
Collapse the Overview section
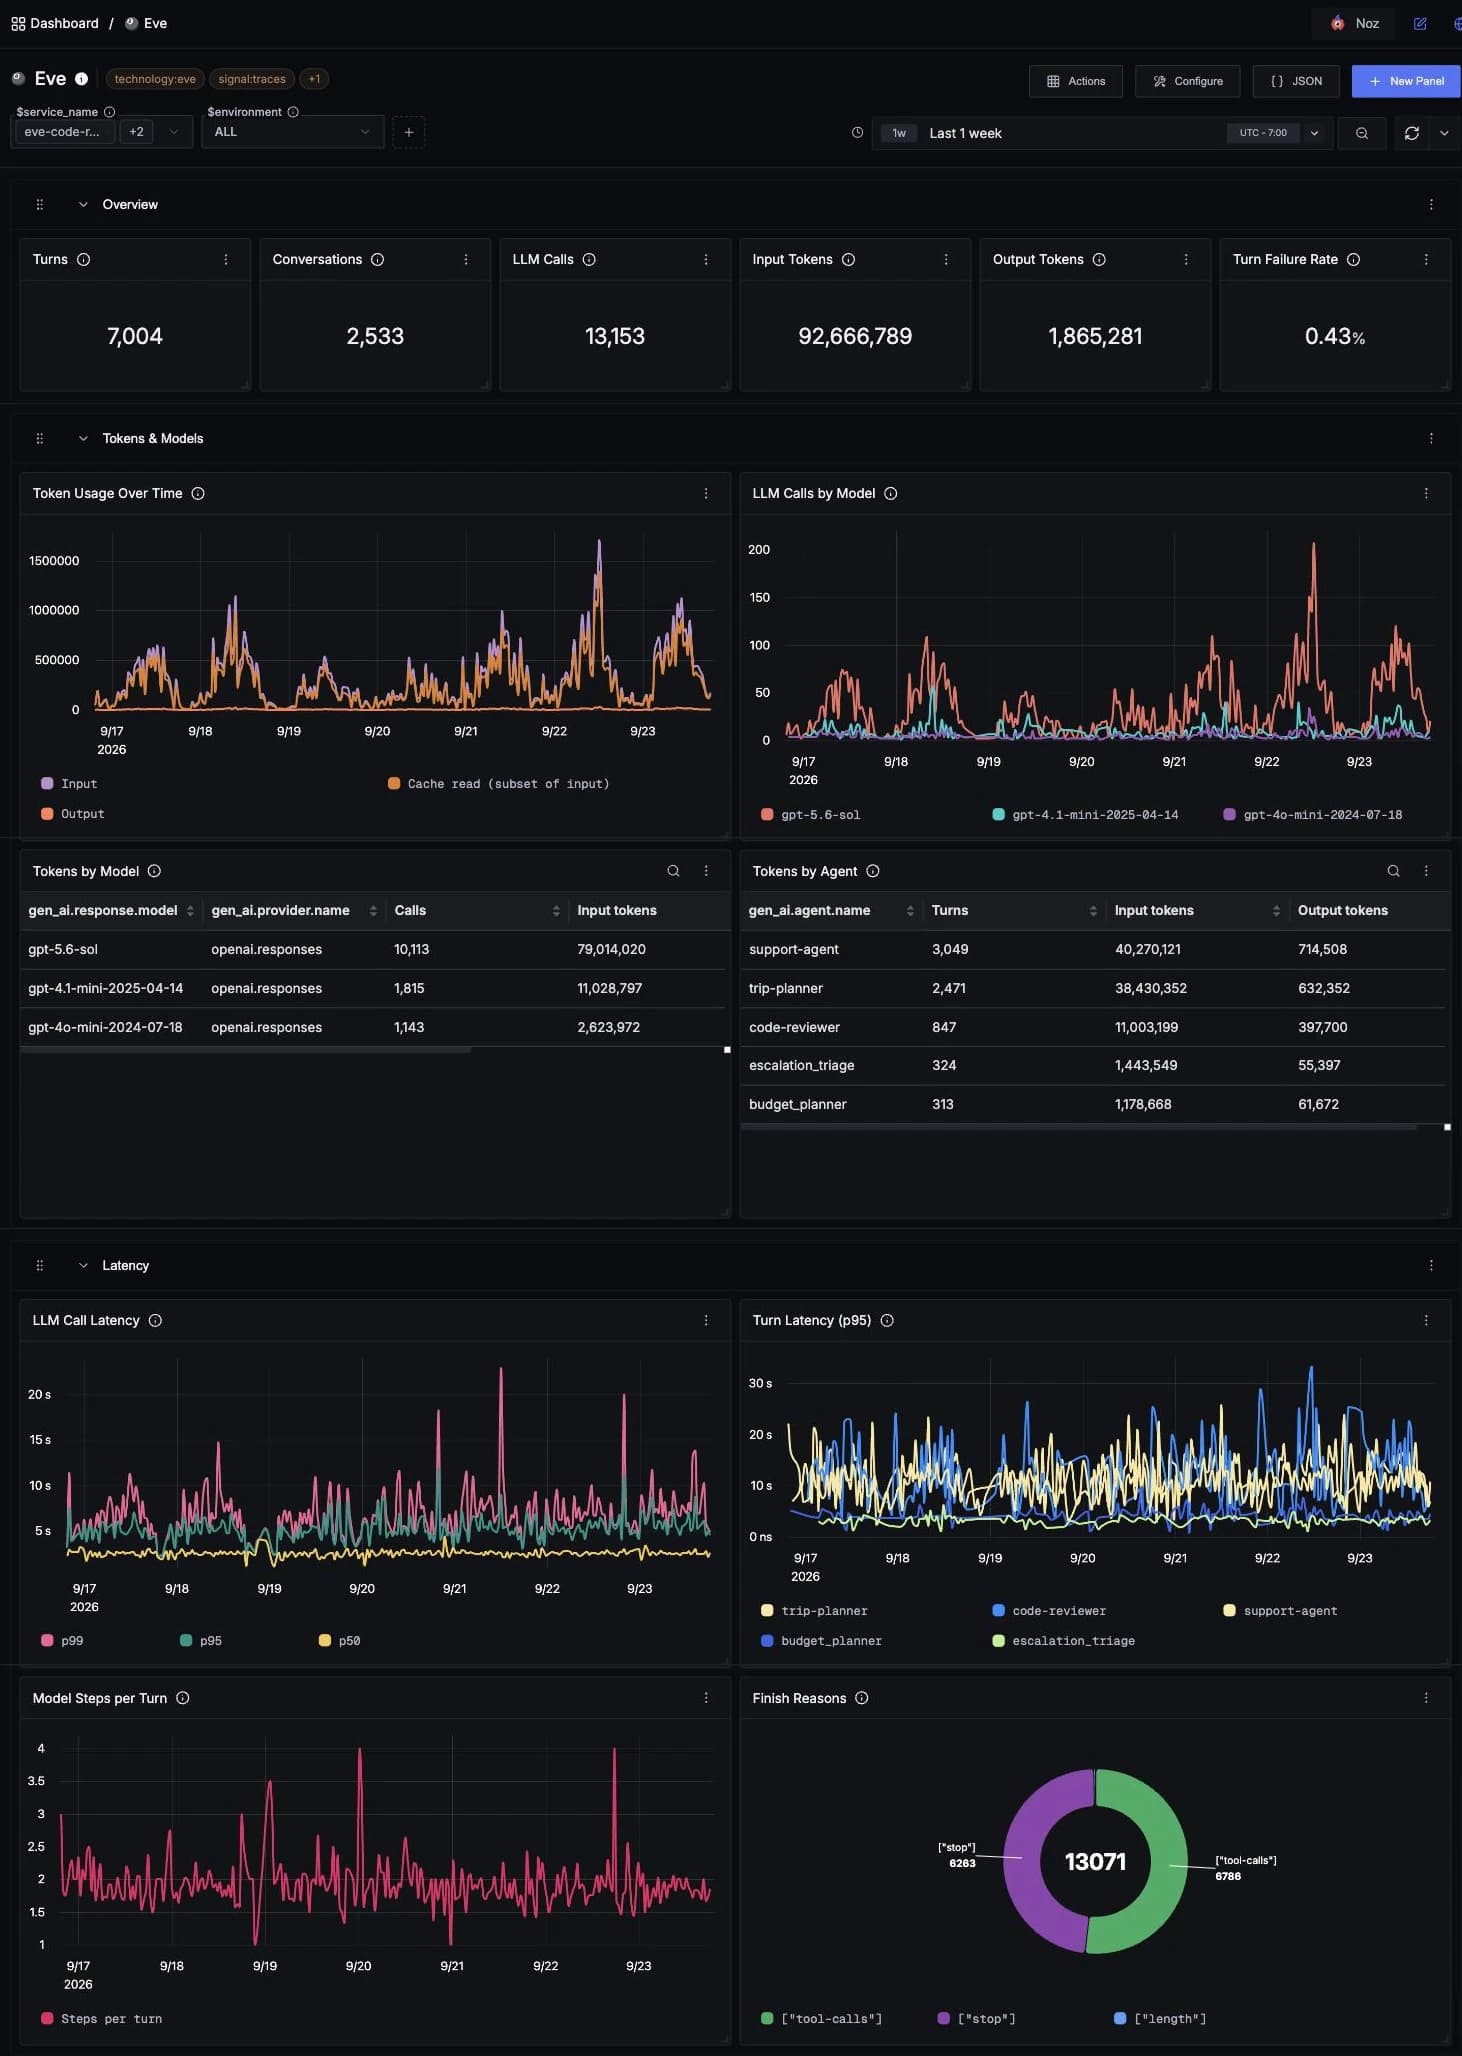click(x=83, y=204)
